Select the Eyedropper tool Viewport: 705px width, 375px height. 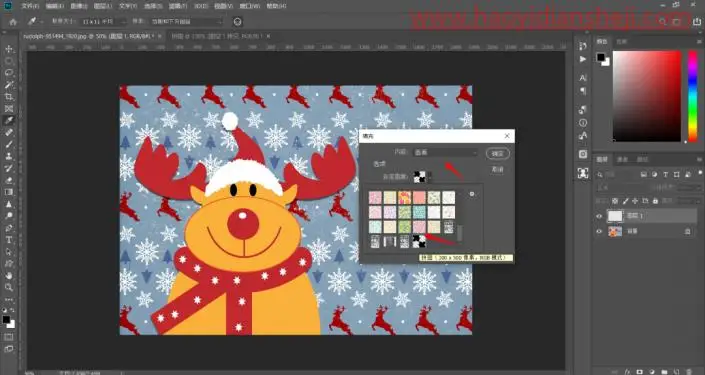pos(9,121)
